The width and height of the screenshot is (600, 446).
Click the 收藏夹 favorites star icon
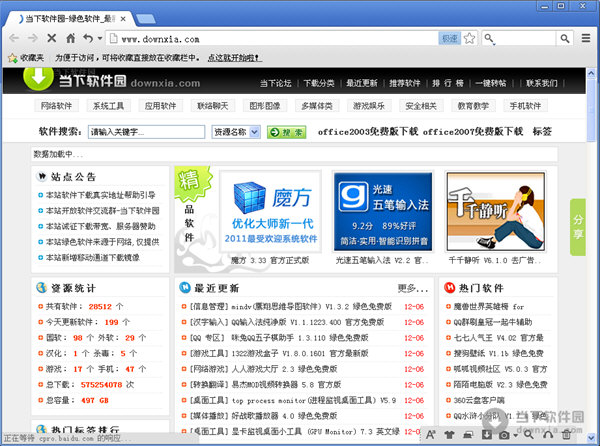pyautogui.click(x=13, y=58)
